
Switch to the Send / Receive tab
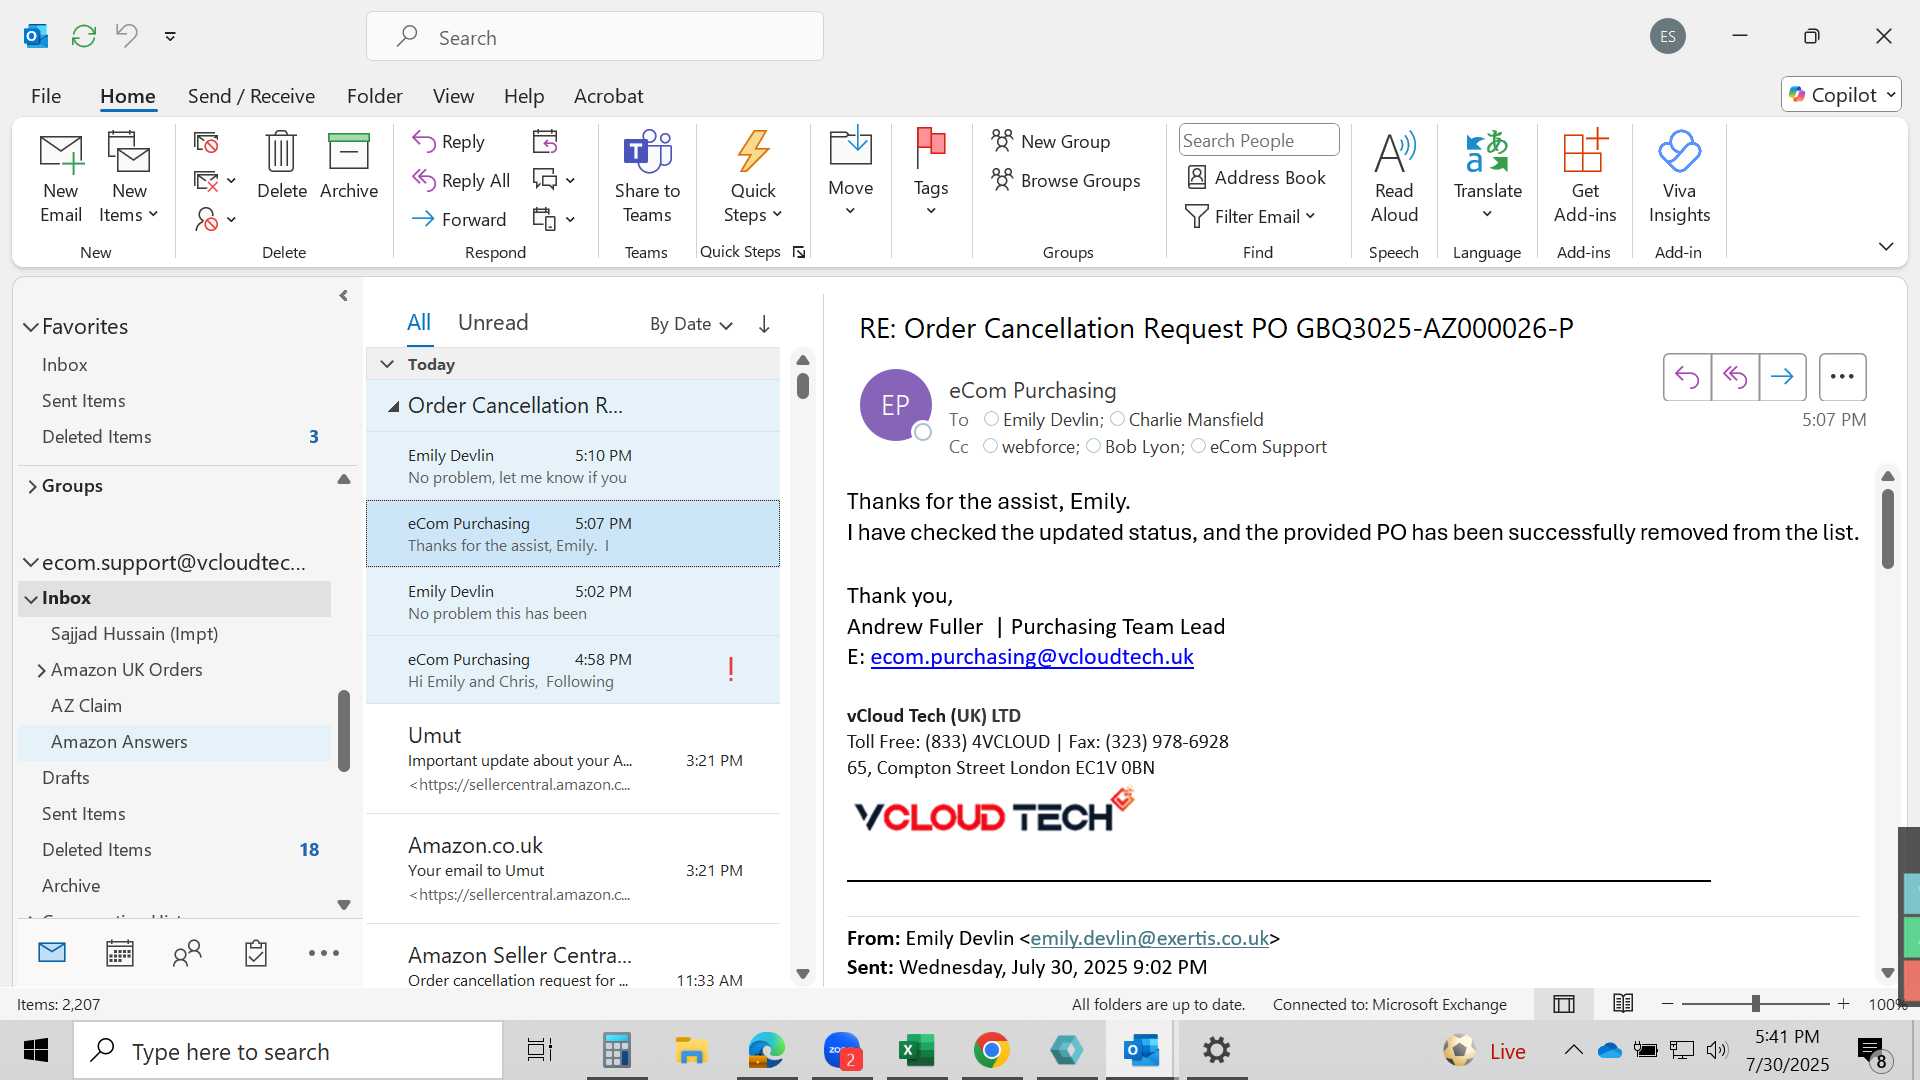coord(251,96)
